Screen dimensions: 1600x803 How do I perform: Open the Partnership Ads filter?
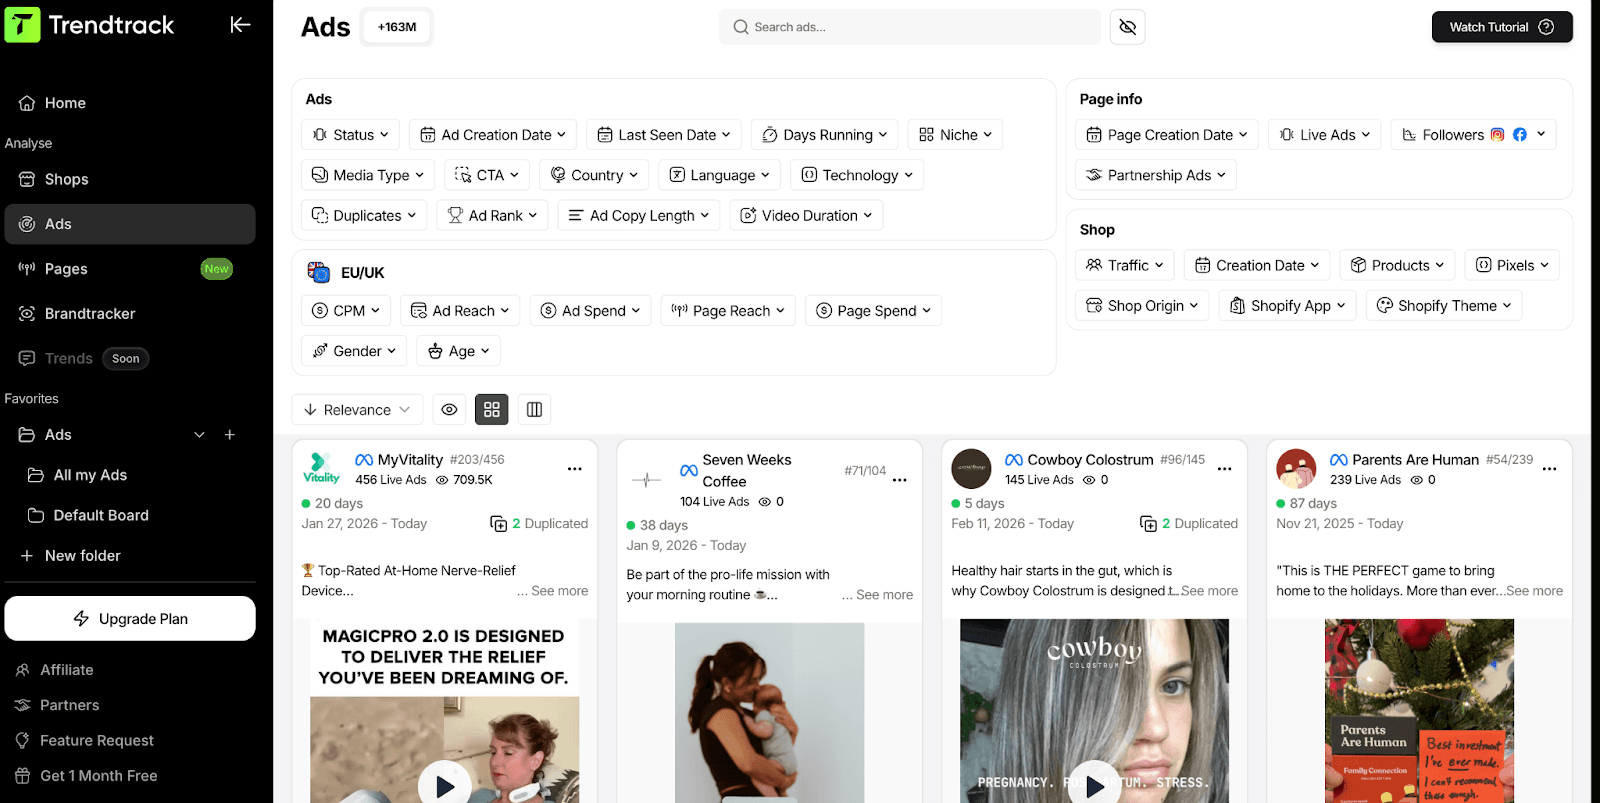pos(1156,175)
